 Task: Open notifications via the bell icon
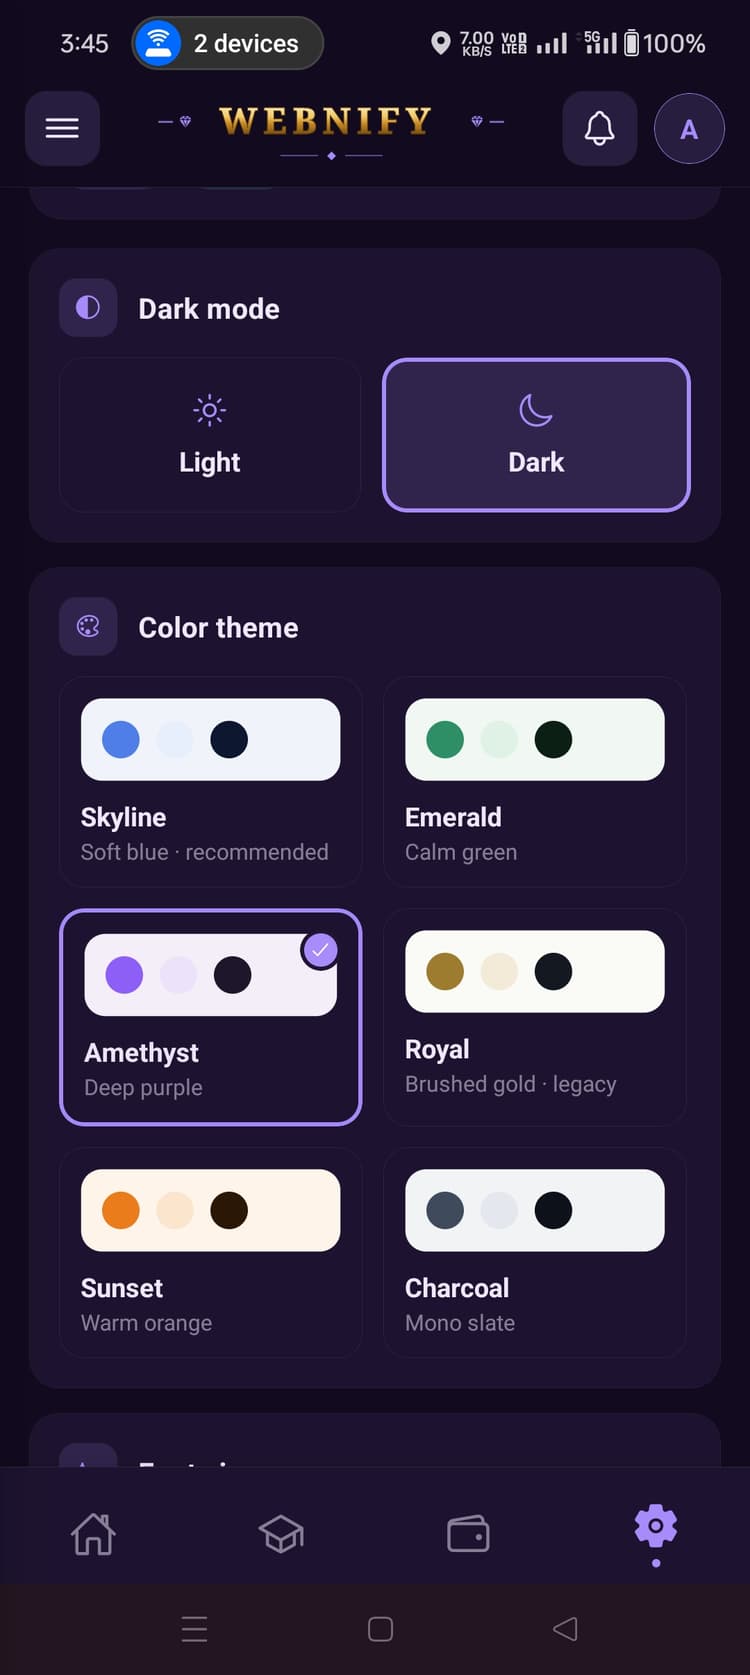coord(599,128)
